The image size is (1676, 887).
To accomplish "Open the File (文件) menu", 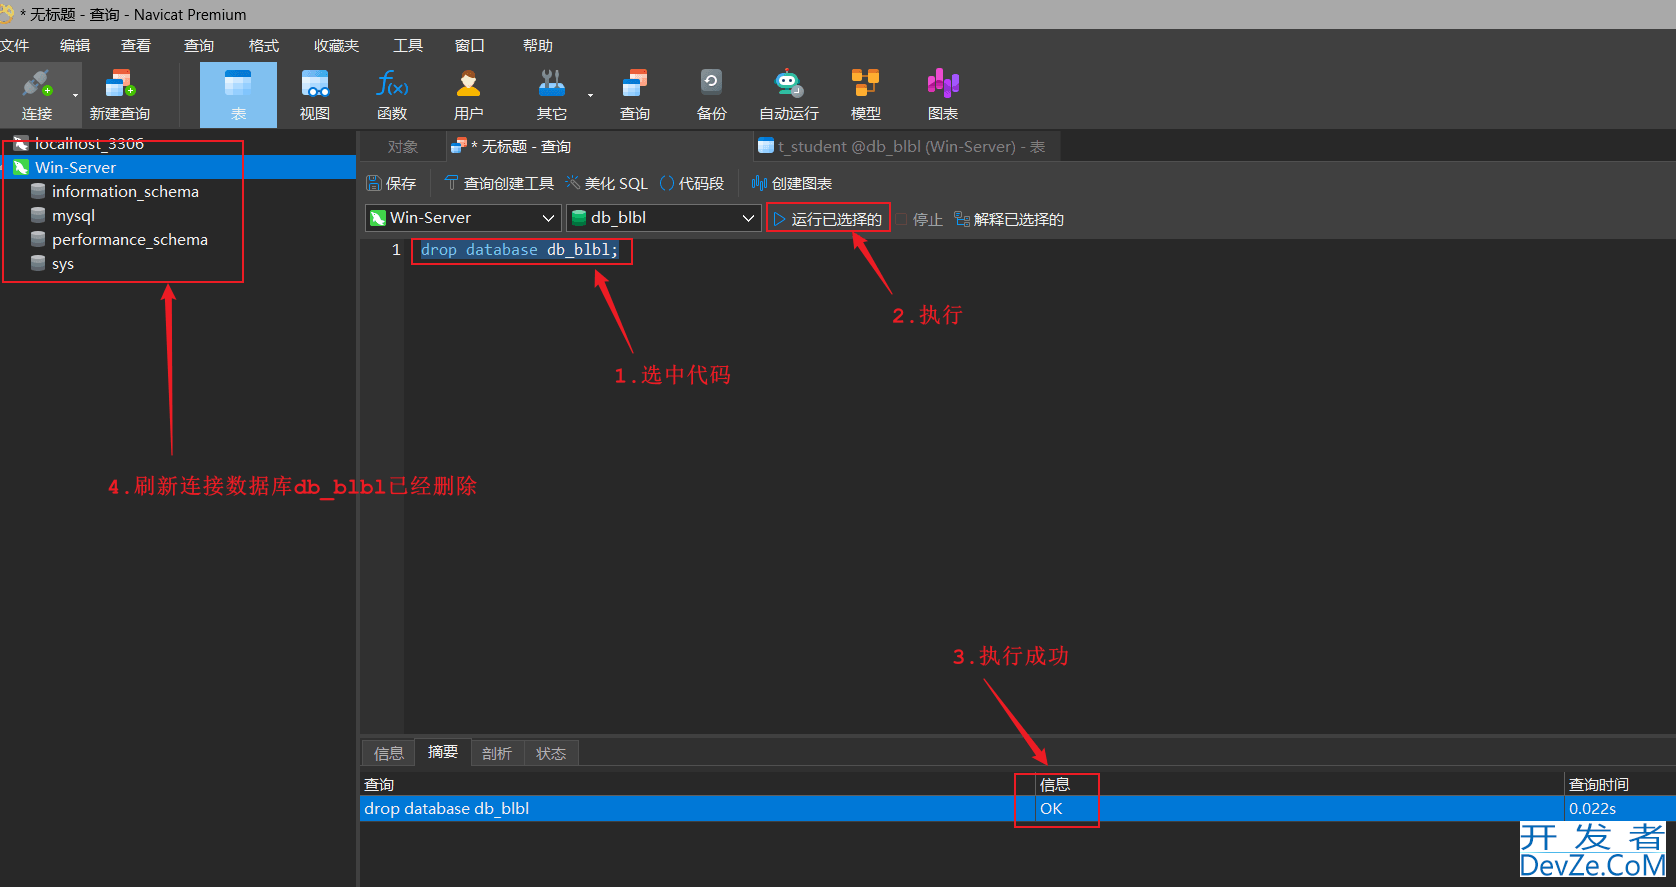I will click(x=15, y=45).
